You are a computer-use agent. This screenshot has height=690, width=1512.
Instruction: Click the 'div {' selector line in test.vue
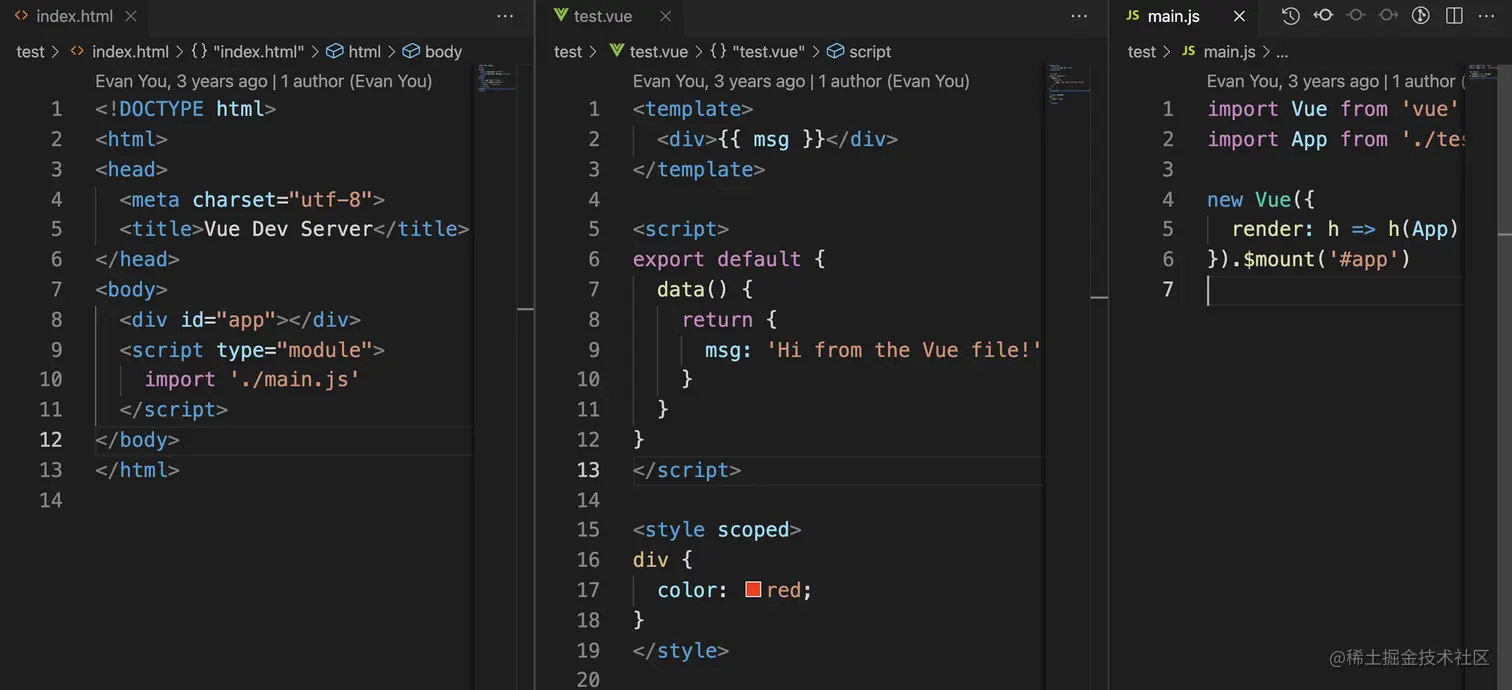663,560
